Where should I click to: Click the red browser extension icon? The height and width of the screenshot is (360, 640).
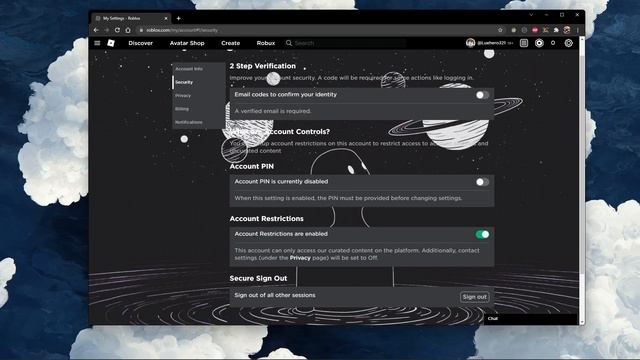(x=535, y=30)
